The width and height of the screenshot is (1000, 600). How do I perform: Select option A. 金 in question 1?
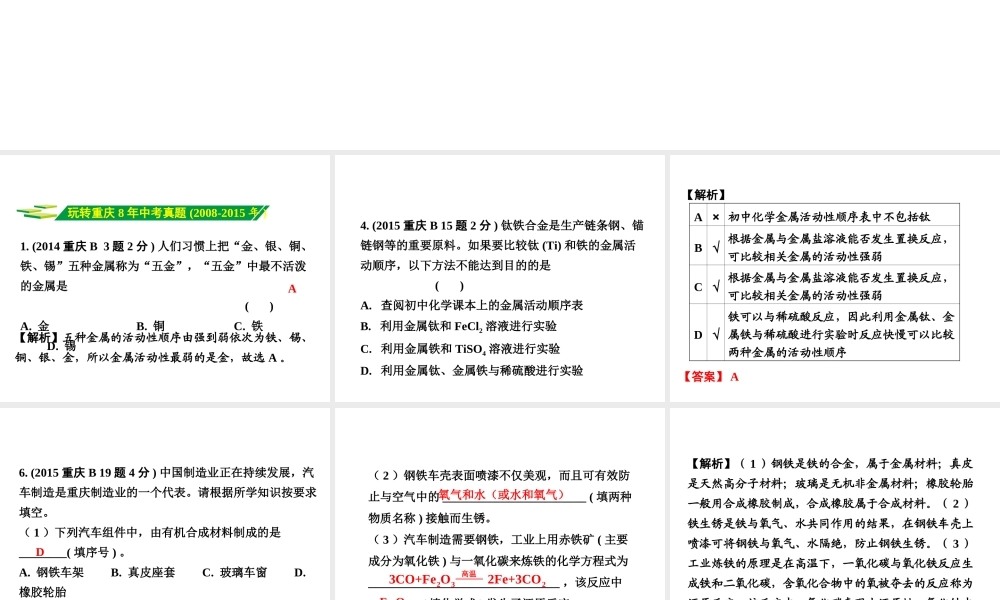34,326
